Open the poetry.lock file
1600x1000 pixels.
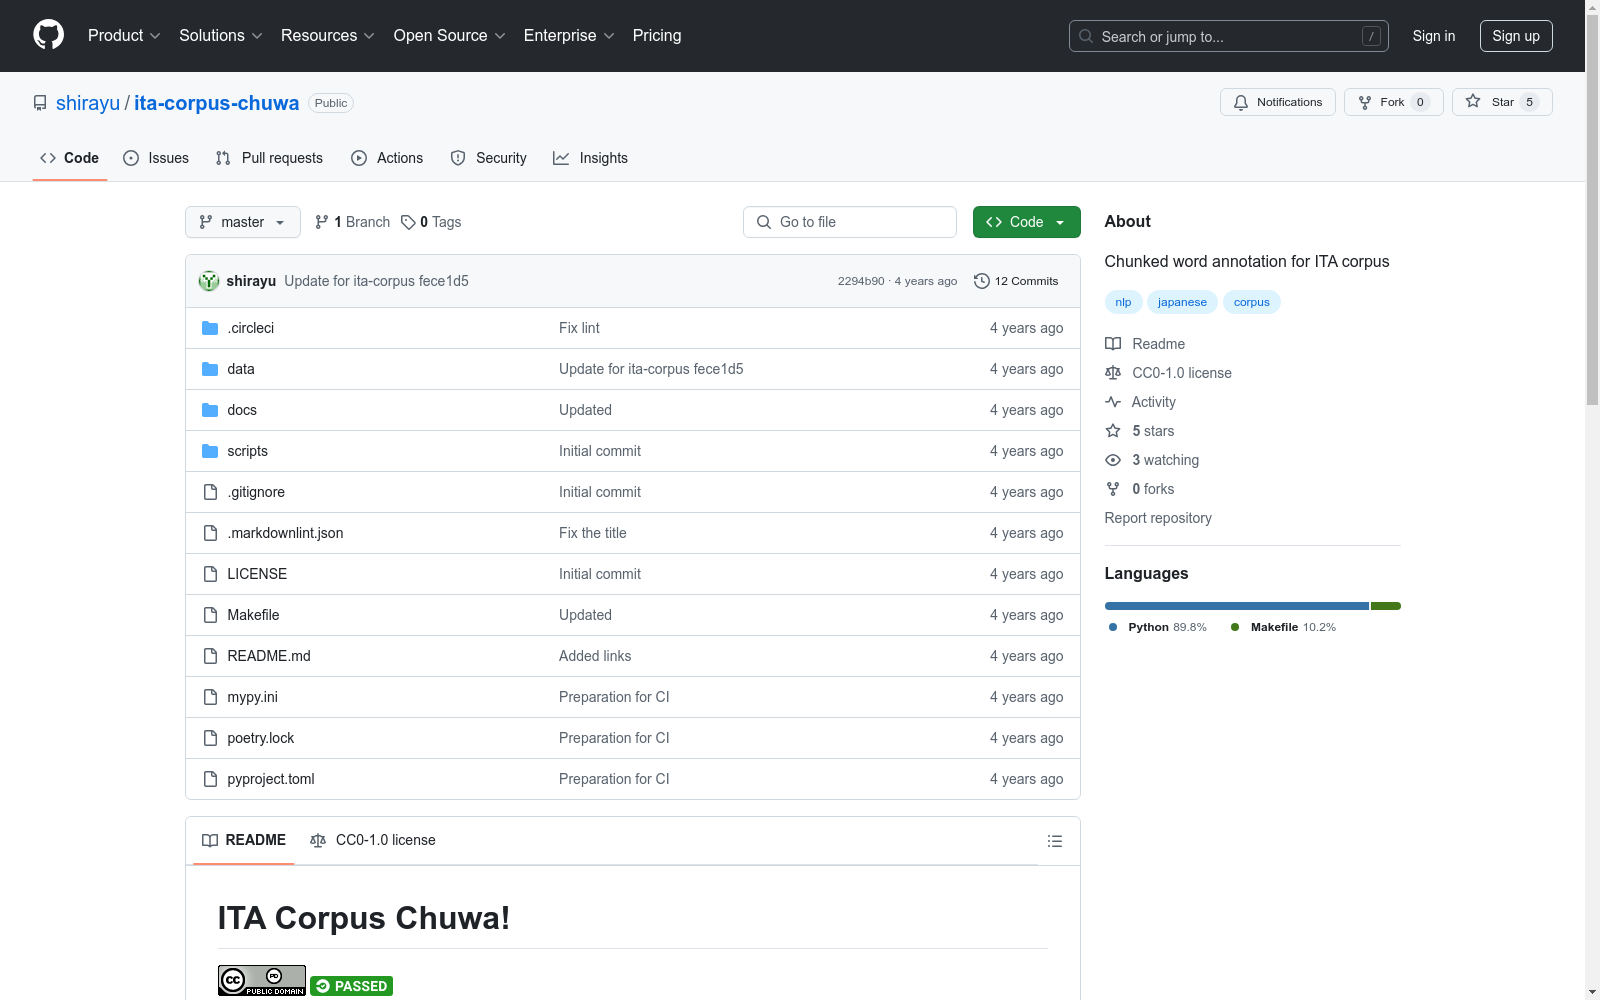[x=260, y=738]
